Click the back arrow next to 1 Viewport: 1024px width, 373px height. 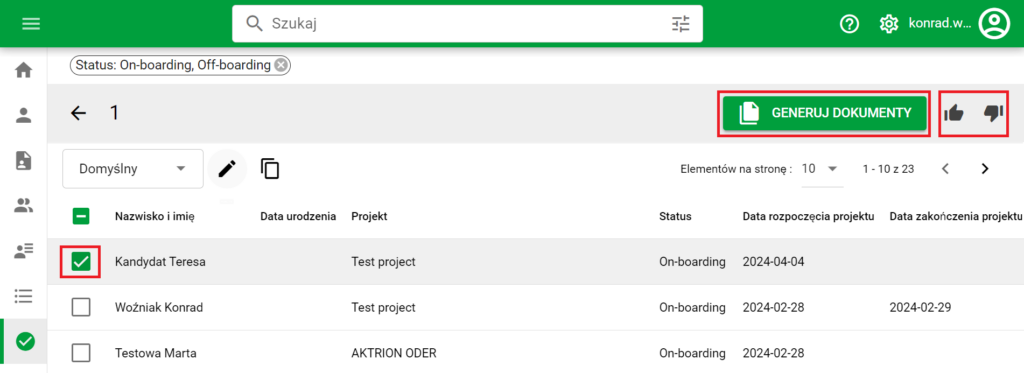click(78, 113)
